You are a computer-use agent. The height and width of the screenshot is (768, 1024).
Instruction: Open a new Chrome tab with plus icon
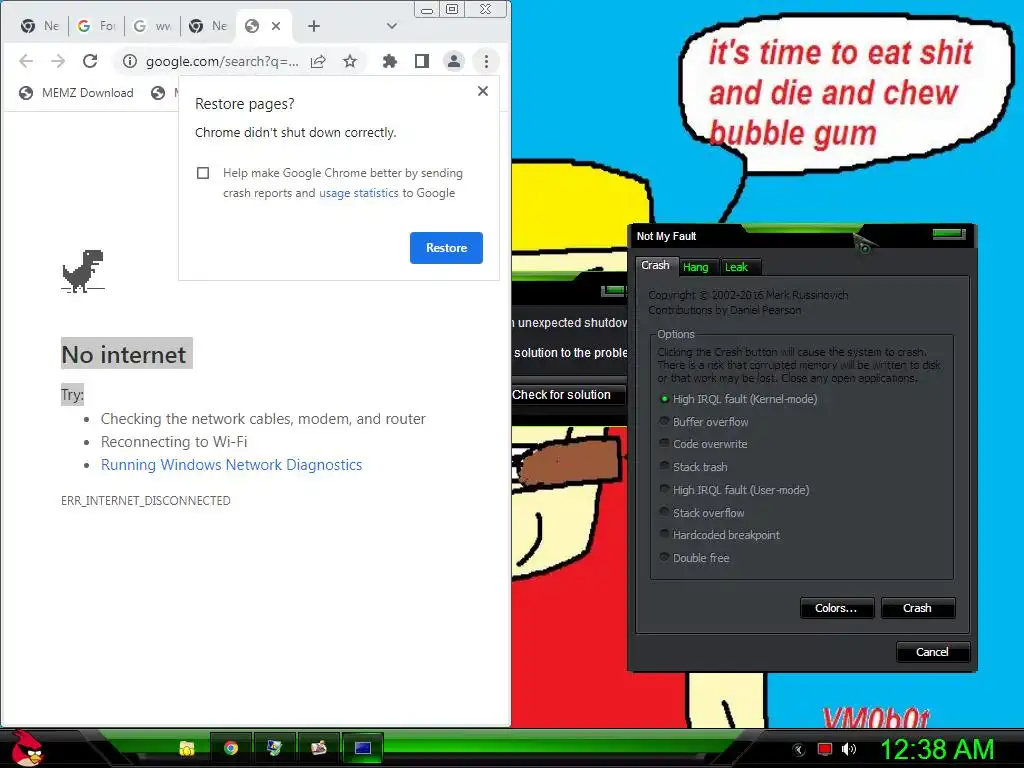tap(314, 26)
